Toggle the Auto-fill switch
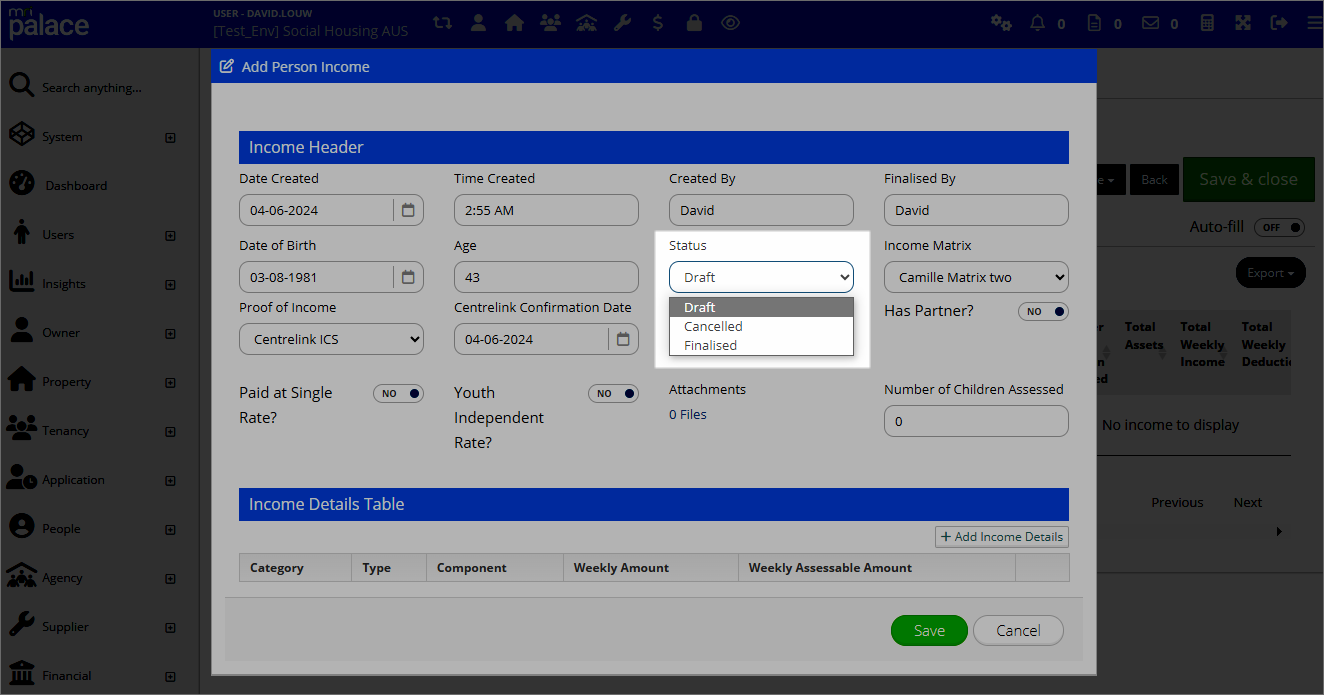Viewport: 1324px width, 695px height. point(1280,227)
